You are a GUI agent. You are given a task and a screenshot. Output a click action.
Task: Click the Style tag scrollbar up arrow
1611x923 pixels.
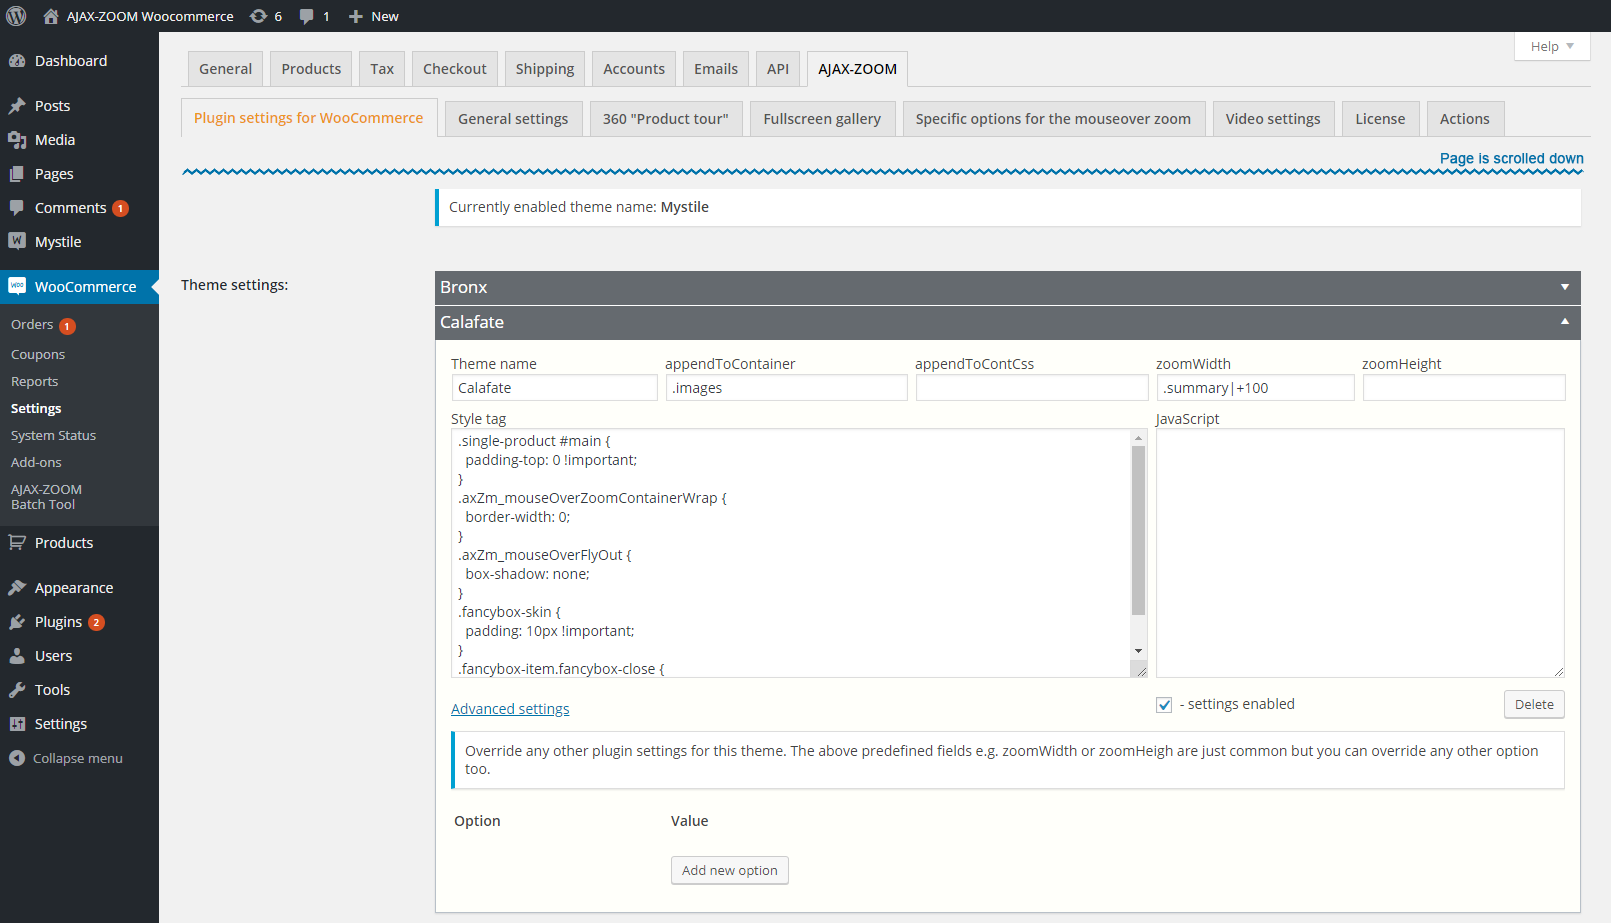pyautogui.click(x=1138, y=438)
